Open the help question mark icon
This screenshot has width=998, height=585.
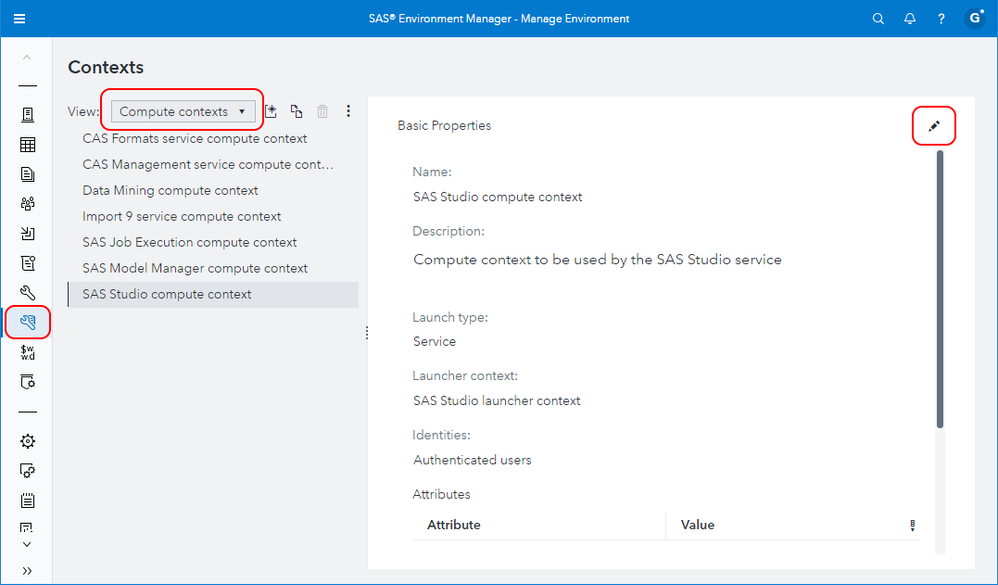pyautogui.click(x=941, y=19)
